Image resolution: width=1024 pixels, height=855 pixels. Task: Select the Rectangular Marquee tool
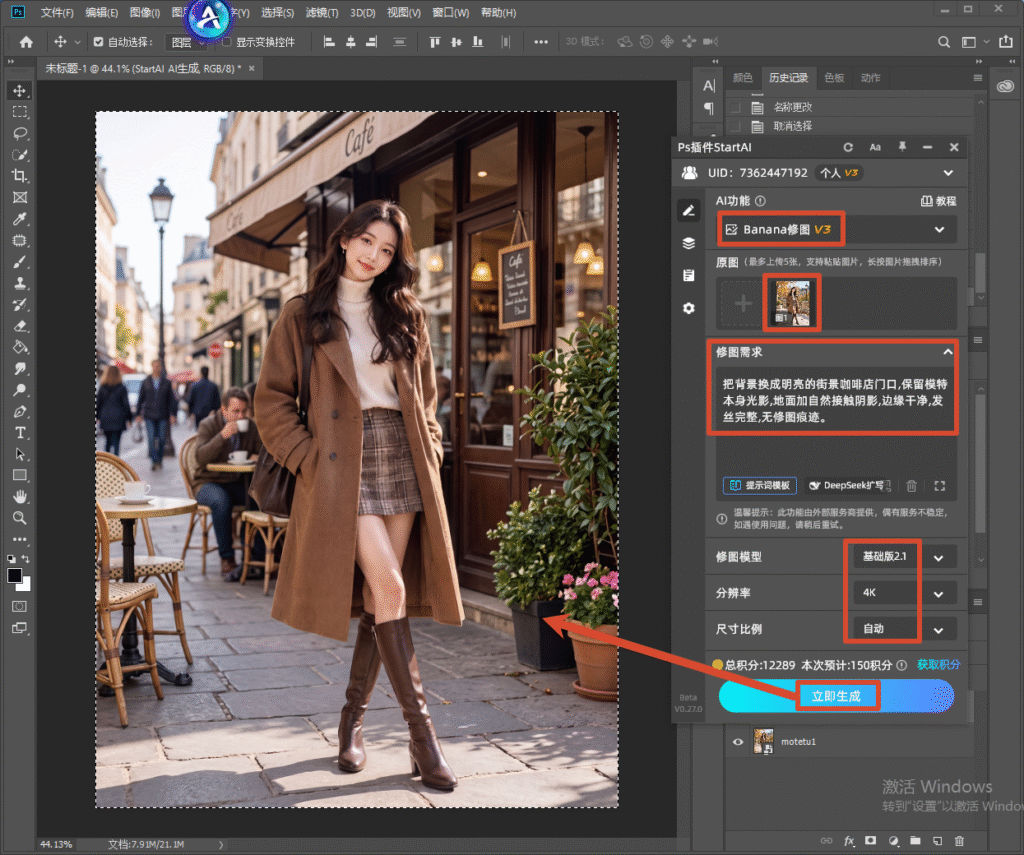(20, 112)
